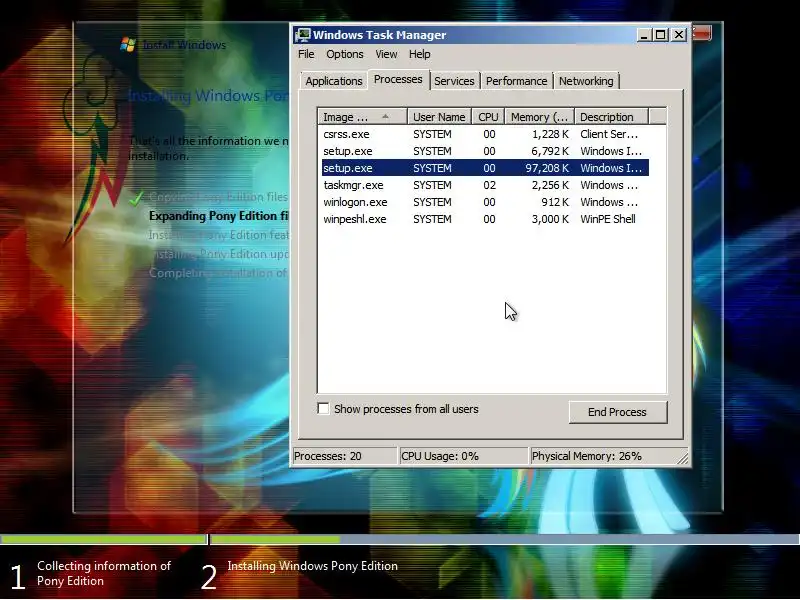
Task: Open the Help menu
Action: (x=419, y=54)
